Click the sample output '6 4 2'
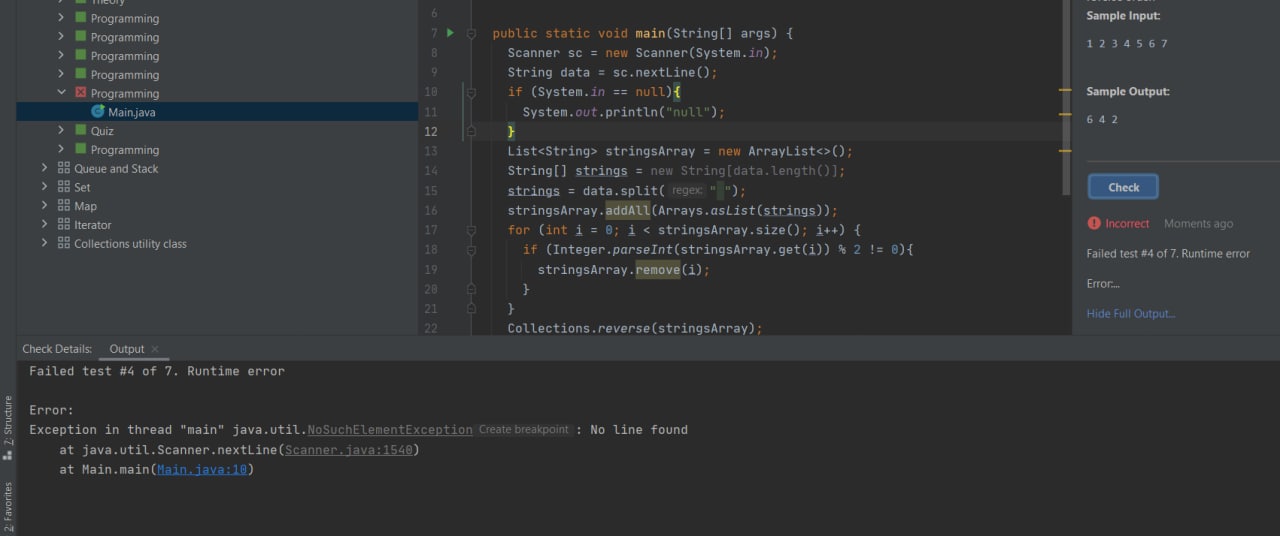This screenshot has height=536, width=1280. pos(1102,119)
